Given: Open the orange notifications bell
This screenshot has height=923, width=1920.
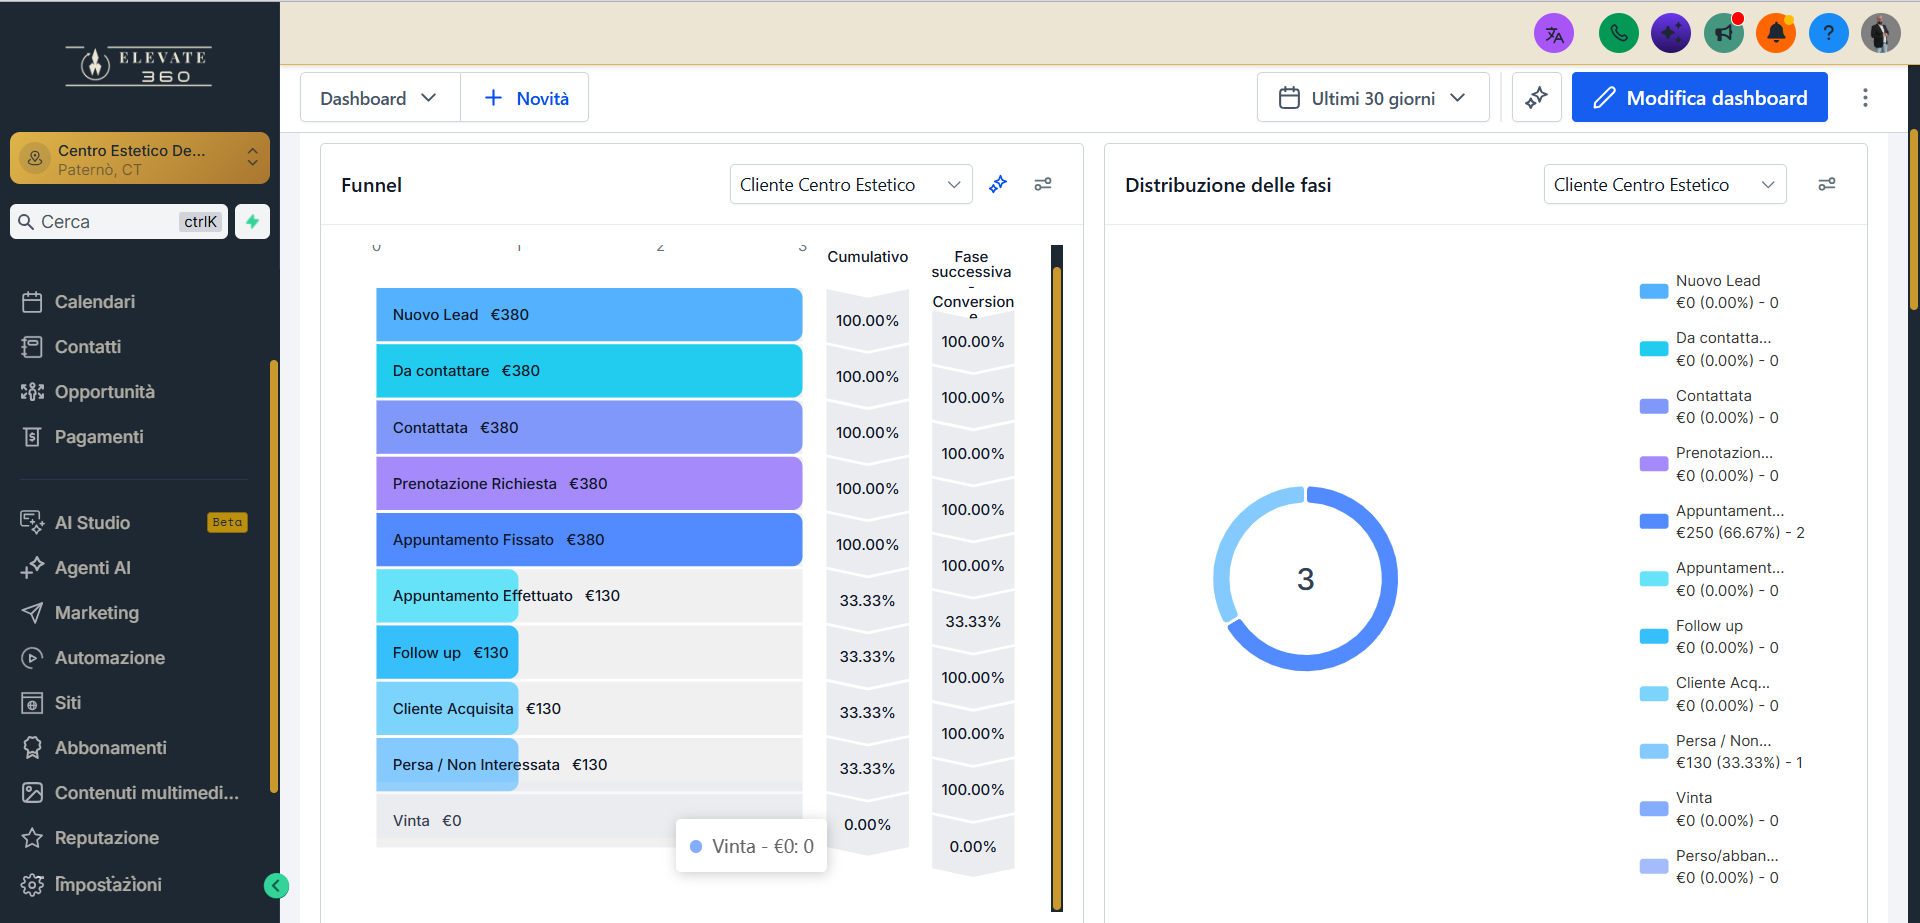Looking at the screenshot, I should [x=1776, y=34].
